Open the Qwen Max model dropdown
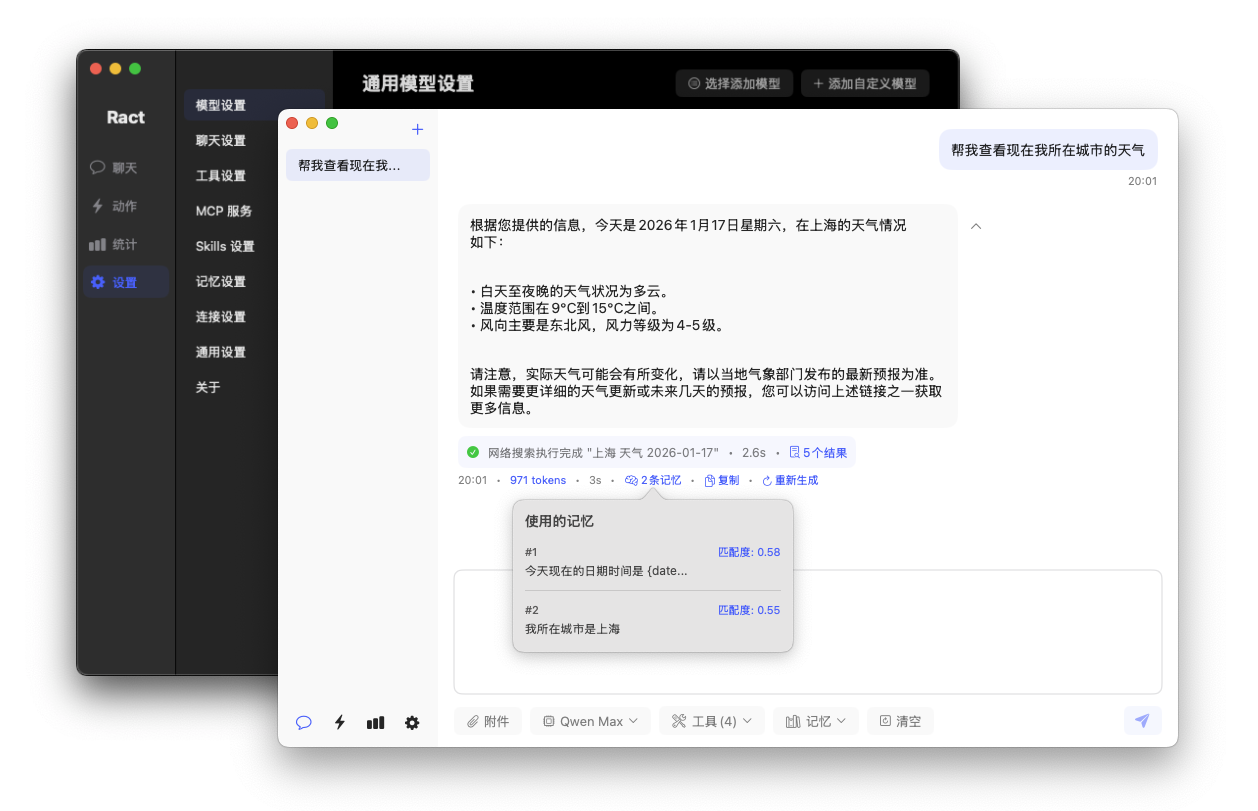This screenshot has height=811, width=1258. click(590, 721)
